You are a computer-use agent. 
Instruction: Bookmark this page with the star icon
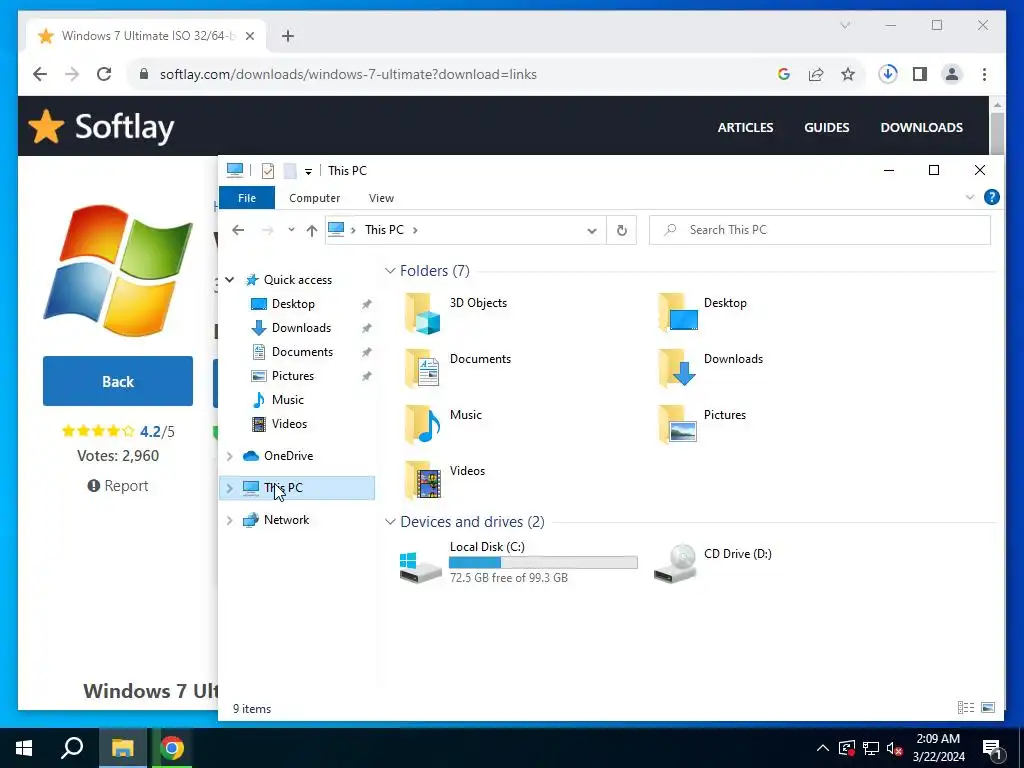tap(848, 74)
